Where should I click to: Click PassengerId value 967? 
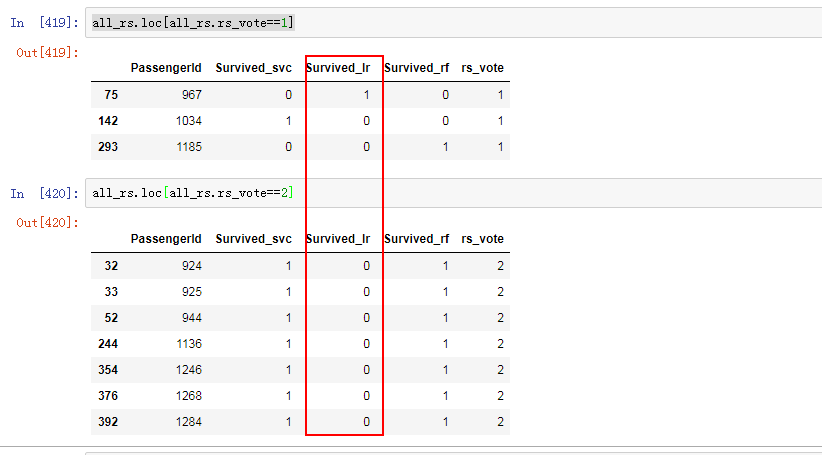click(x=192, y=95)
